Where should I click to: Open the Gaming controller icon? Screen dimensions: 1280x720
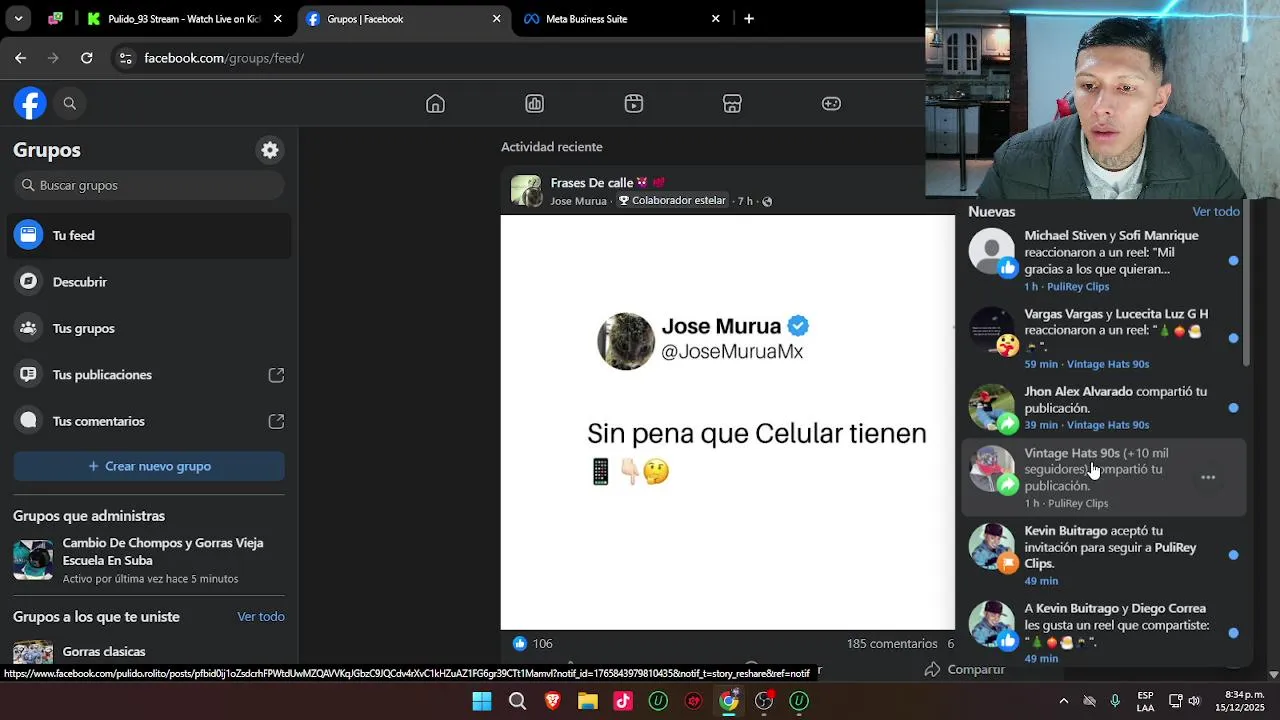[831, 104]
